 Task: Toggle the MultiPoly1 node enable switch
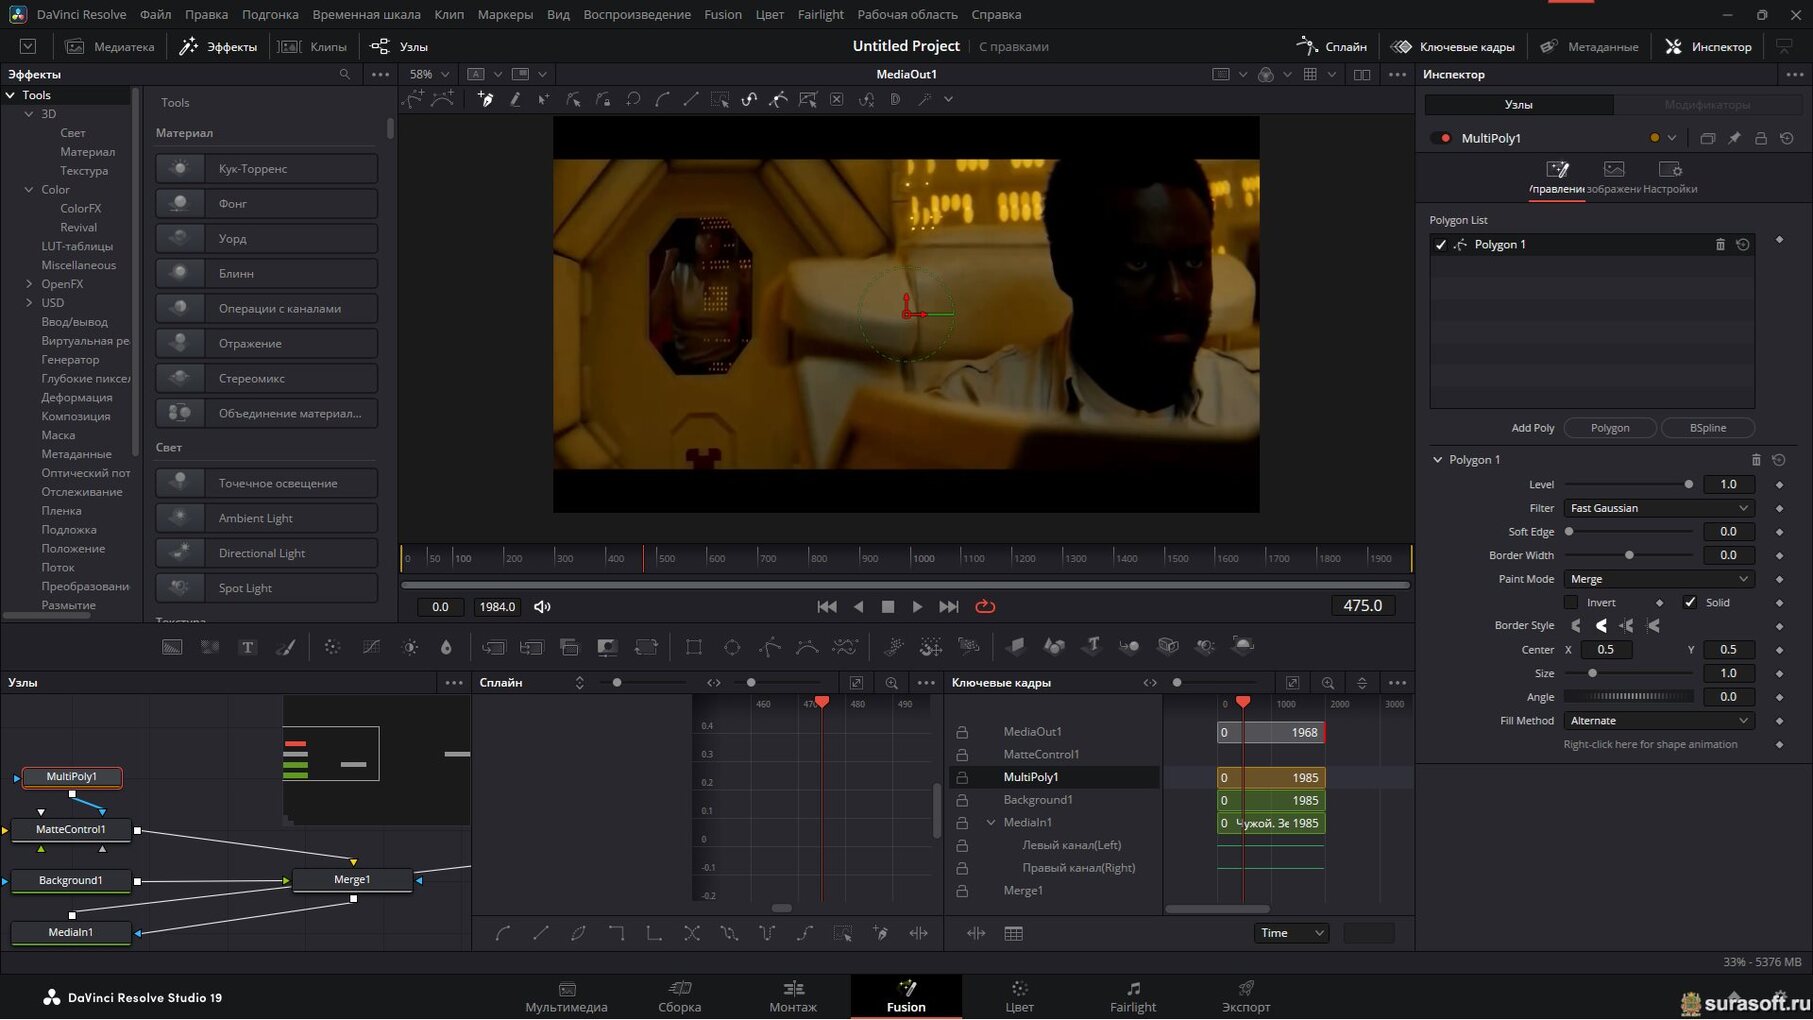1441,138
